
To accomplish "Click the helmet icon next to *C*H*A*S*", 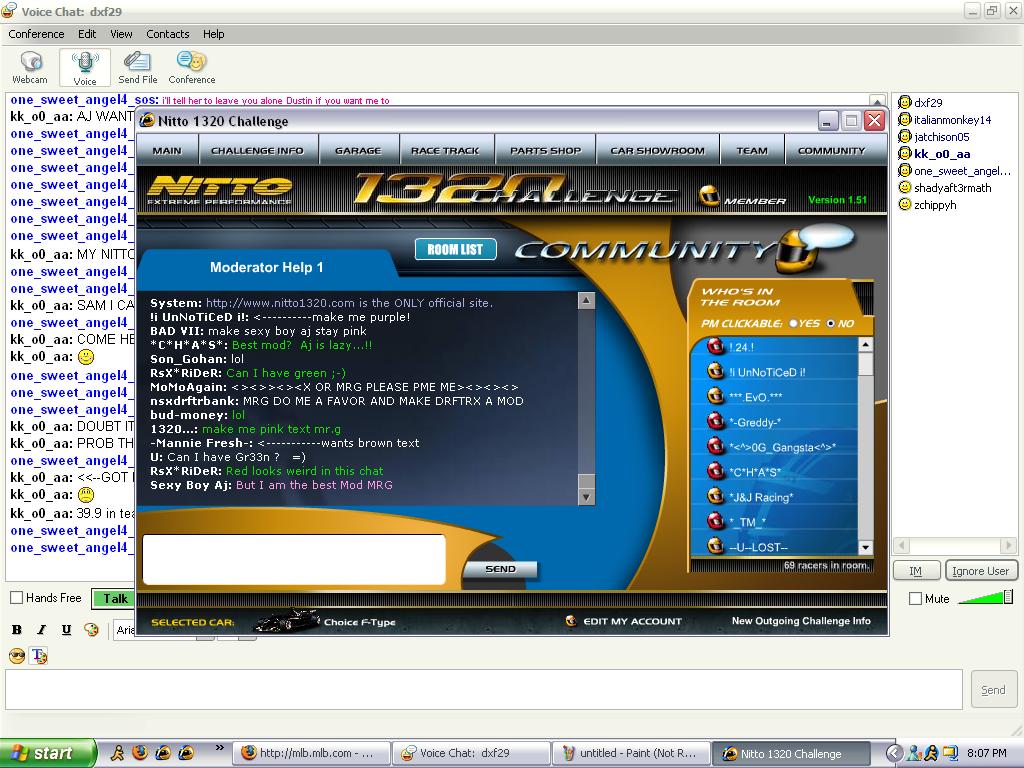I will 716,470.
